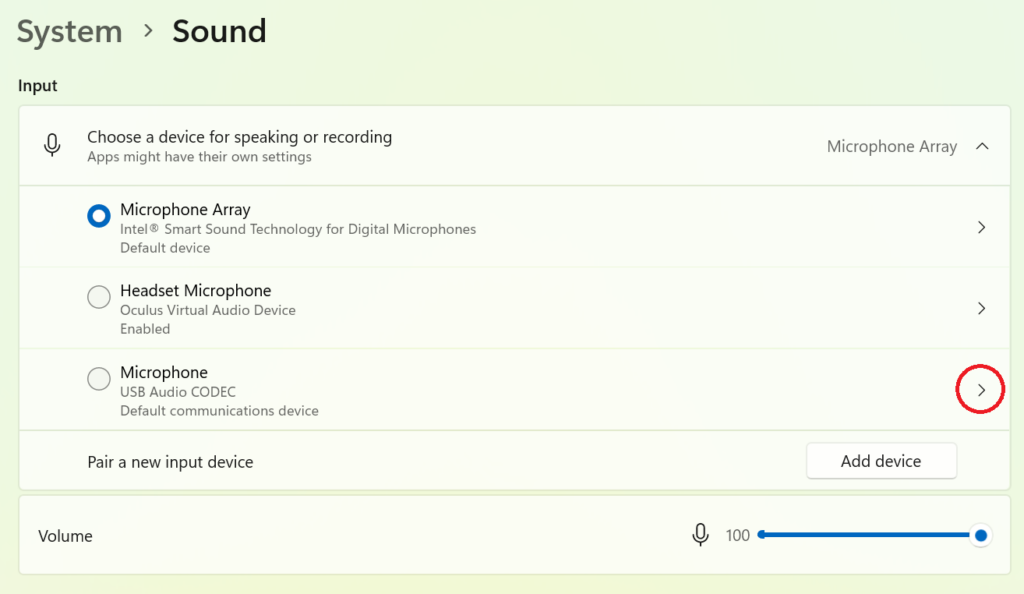The height and width of the screenshot is (594, 1024).
Task: Click the Choose a device for speaking header
Action: click(239, 137)
